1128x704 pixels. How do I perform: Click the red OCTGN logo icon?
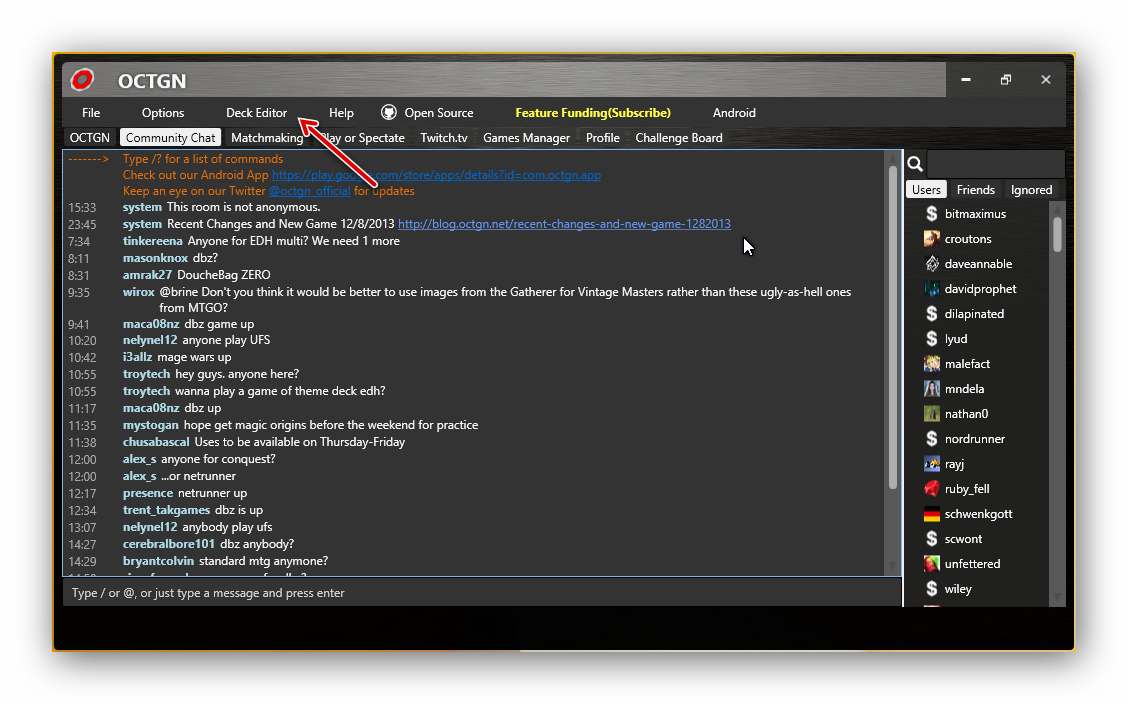click(82, 80)
